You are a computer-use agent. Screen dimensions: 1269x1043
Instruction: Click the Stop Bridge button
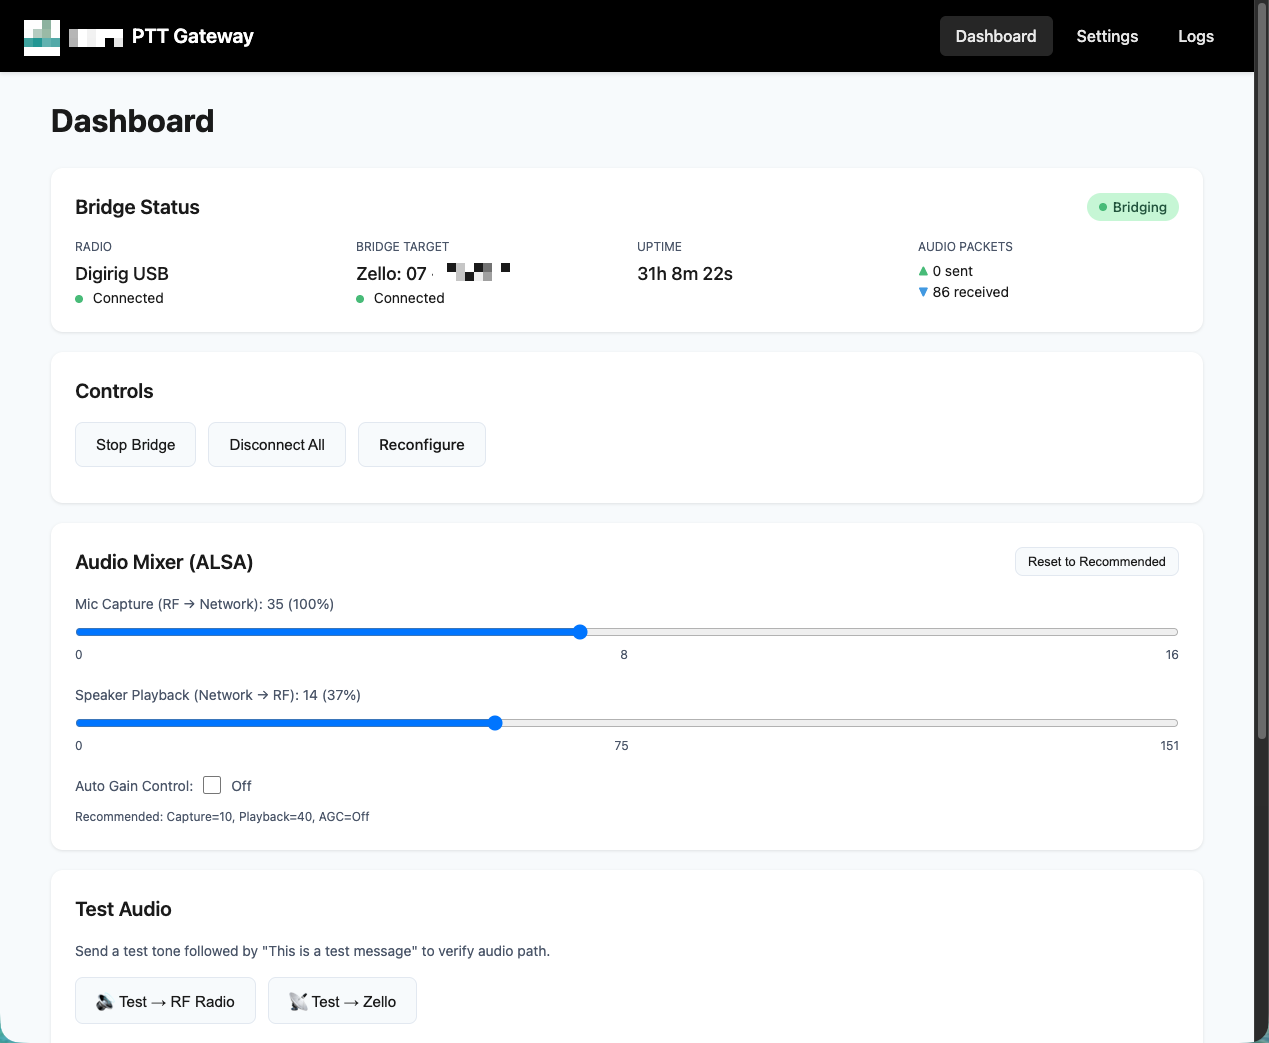click(x=135, y=444)
